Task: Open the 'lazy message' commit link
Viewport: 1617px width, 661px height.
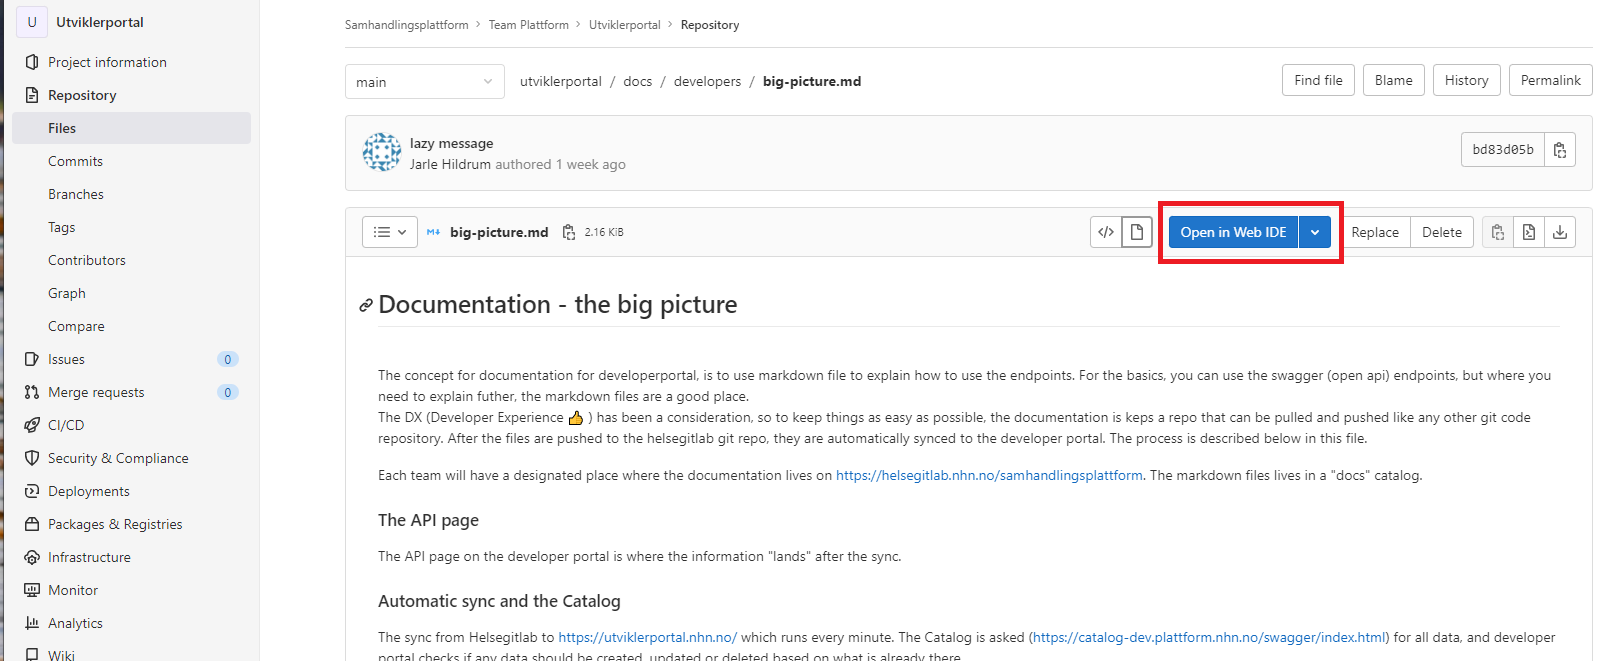Action: click(x=452, y=143)
